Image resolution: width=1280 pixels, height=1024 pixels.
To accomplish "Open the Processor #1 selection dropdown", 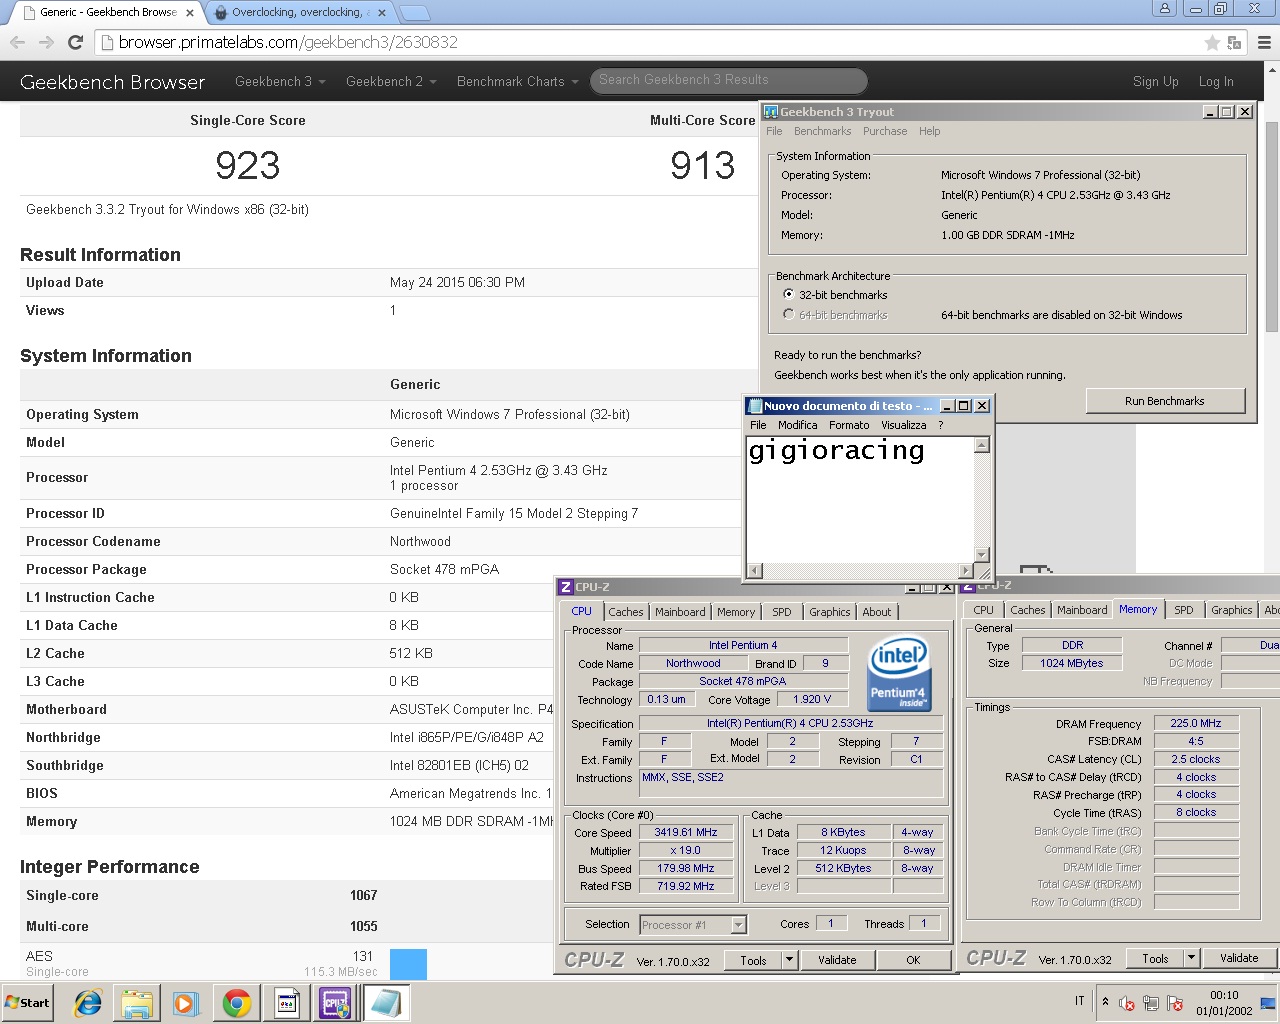I will tap(693, 925).
